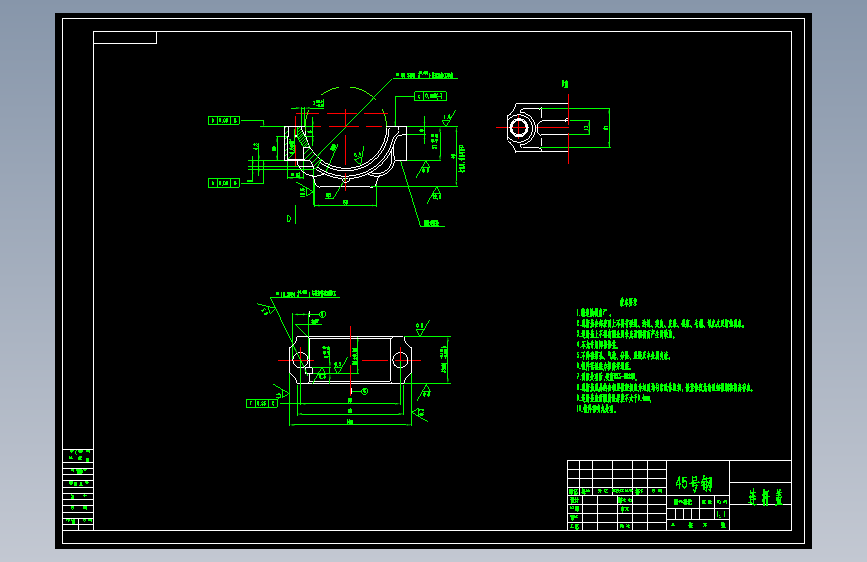Select tolerance frame left of plan view dimensions
The height and width of the screenshot is (562, 867).
[262, 403]
